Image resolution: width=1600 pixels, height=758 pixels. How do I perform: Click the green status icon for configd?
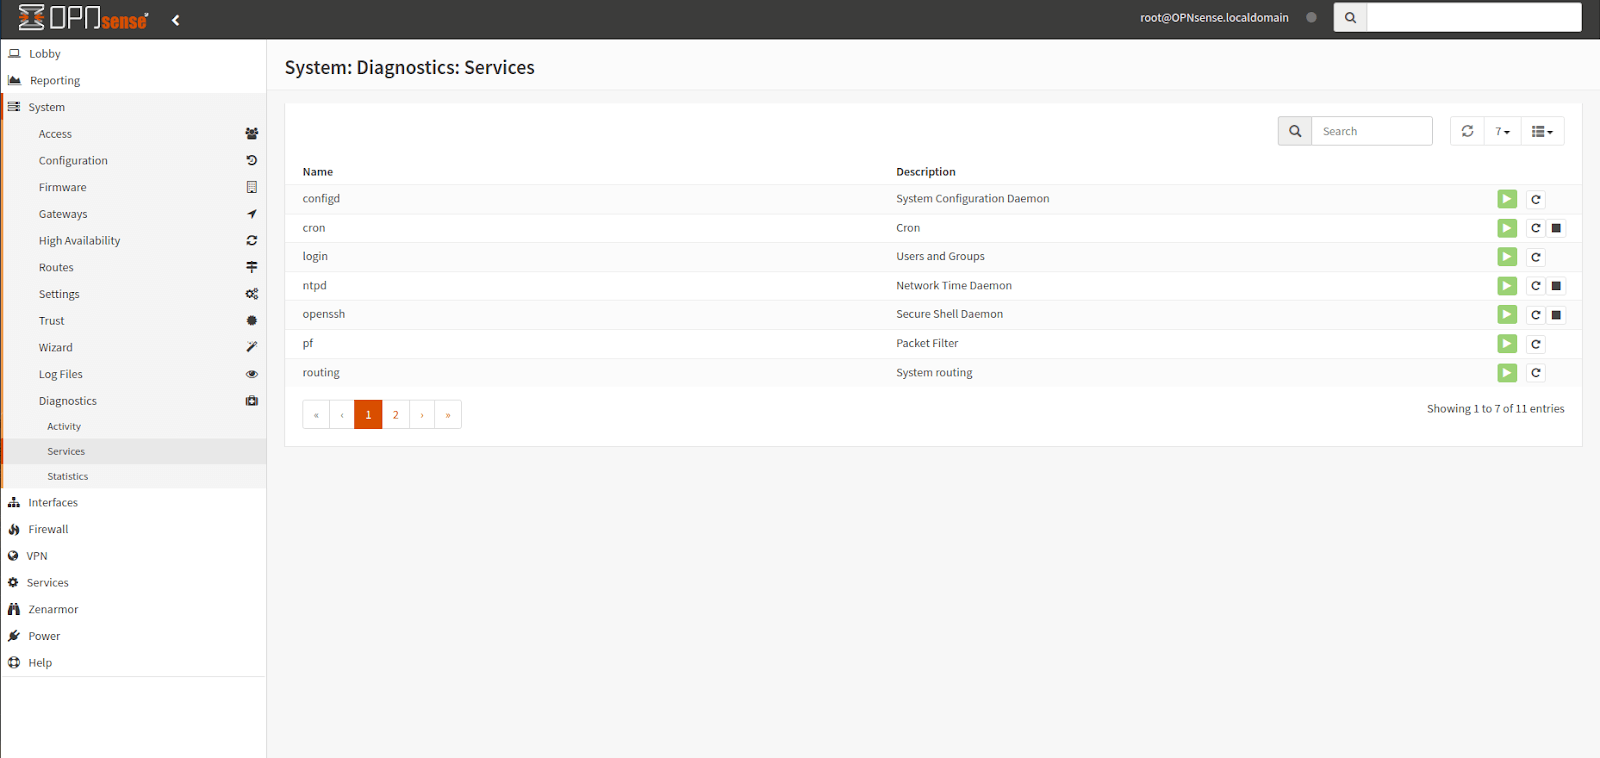pos(1507,199)
